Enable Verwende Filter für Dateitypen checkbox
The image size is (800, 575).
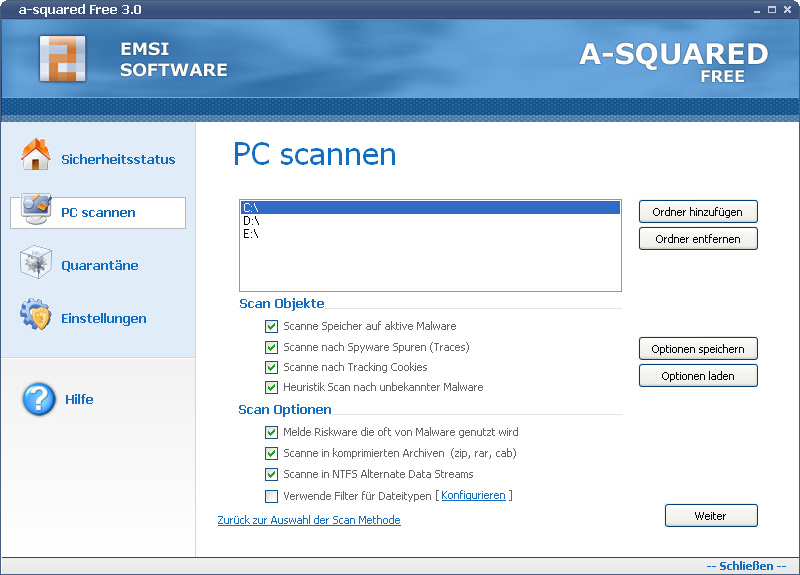pyautogui.click(x=271, y=496)
